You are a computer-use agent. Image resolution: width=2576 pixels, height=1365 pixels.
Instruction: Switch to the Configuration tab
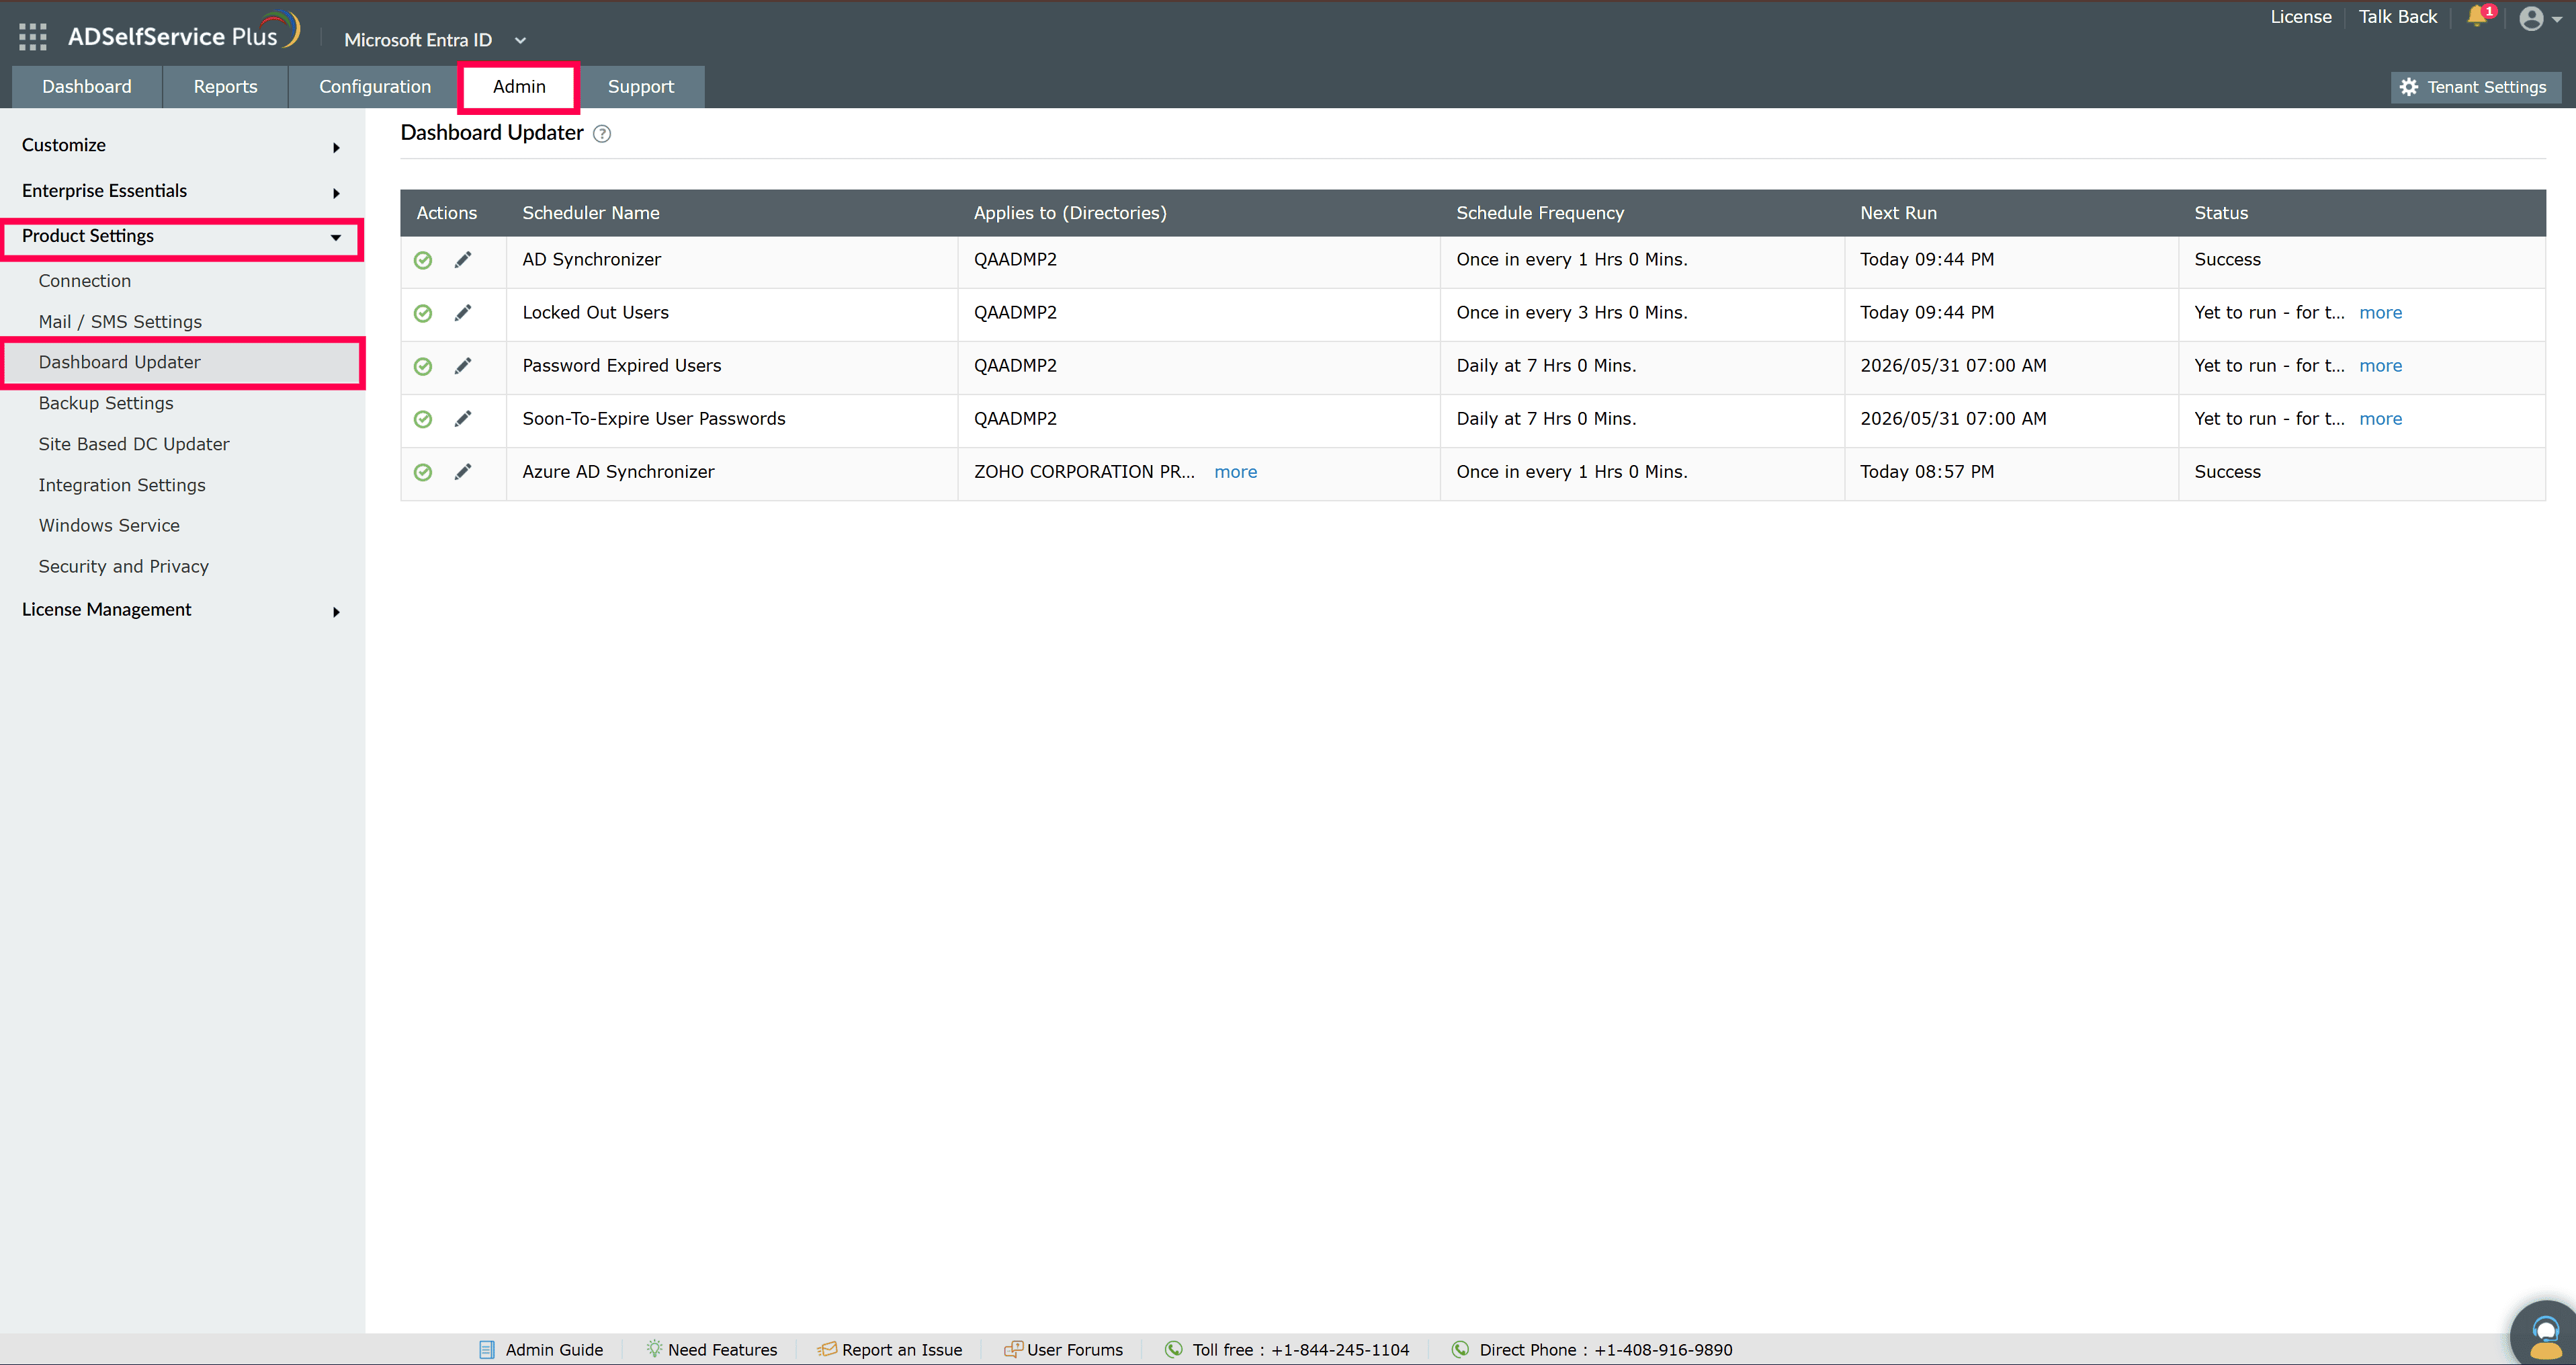point(375,87)
